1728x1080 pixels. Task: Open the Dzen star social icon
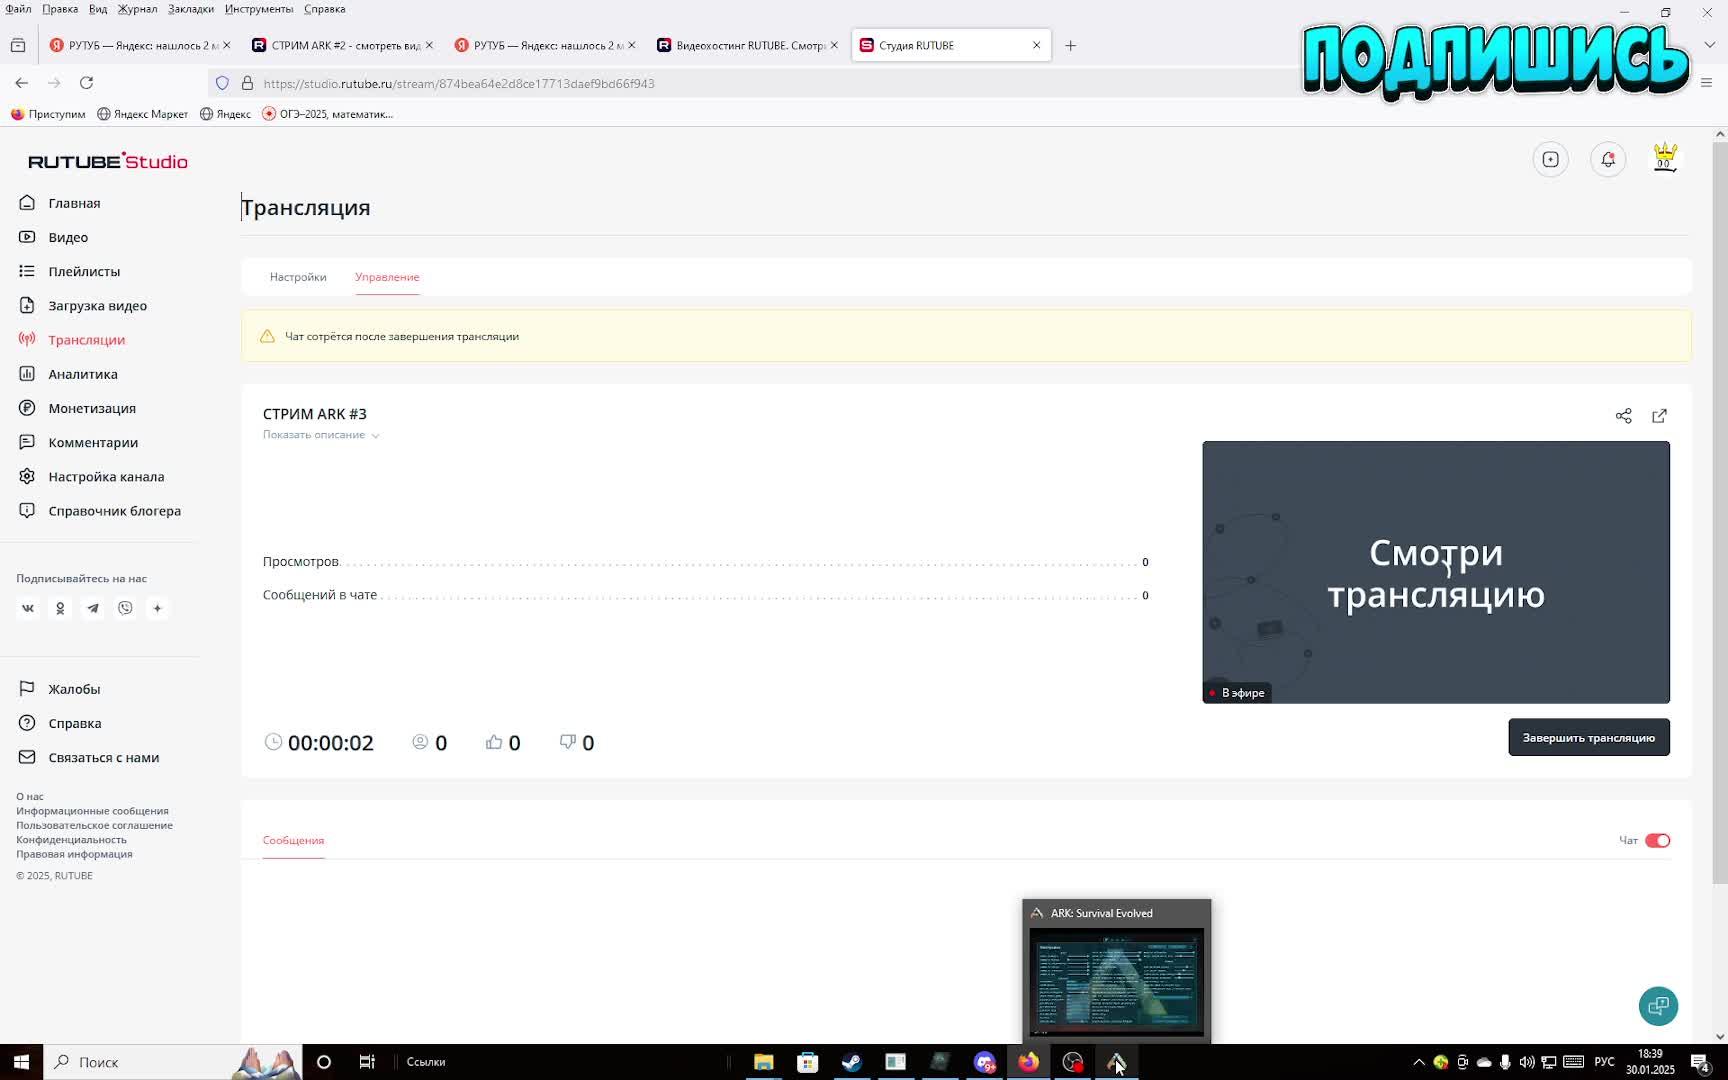[157, 608]
